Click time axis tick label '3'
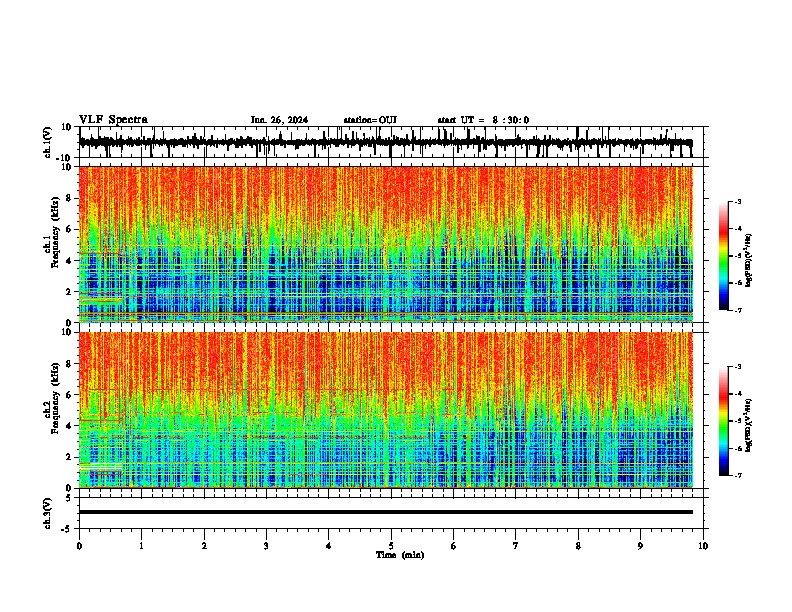The height and width of the screenshot is (612, 792). pyautogui.click(x=266, y=546)
